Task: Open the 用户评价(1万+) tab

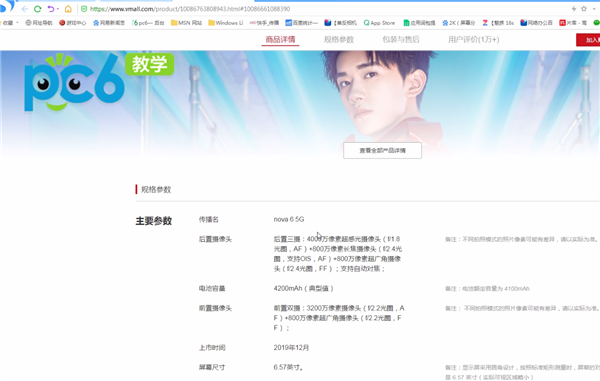Action: click(x=473, y=39)
